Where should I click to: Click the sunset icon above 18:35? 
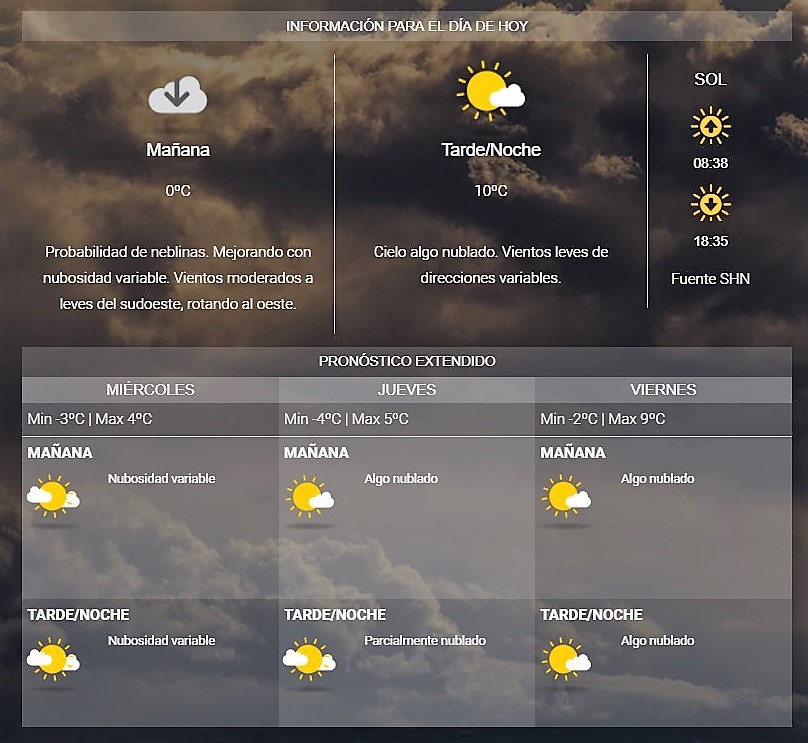tap(711, 203)
